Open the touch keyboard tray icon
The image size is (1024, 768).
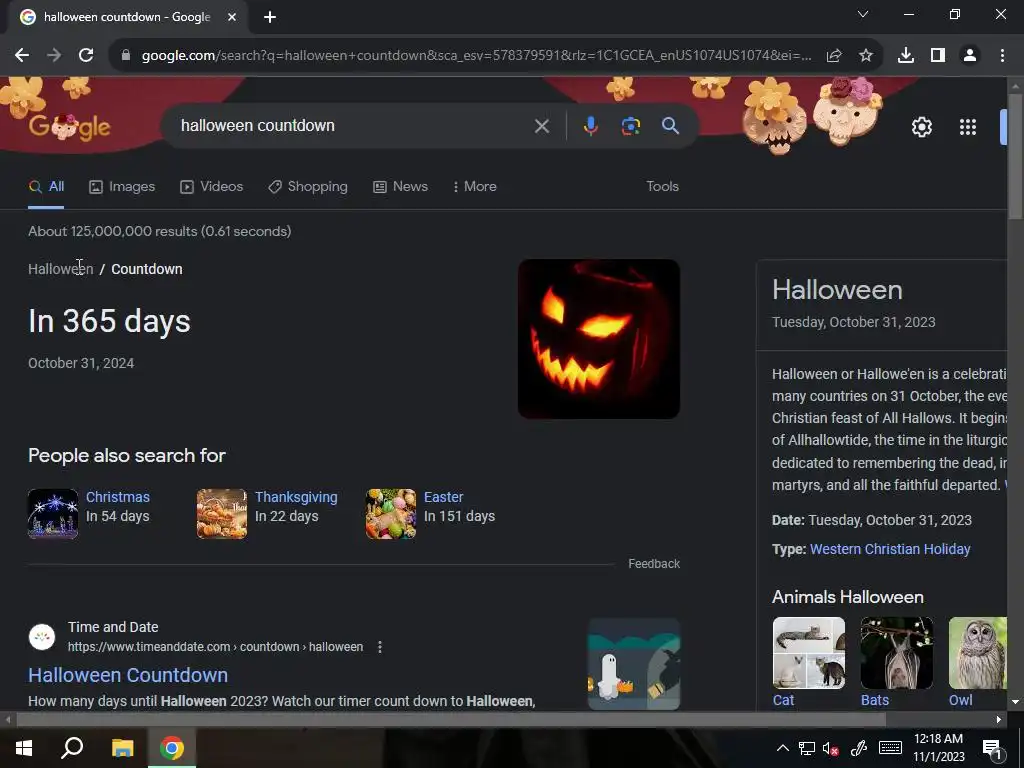tap(890, 748)
